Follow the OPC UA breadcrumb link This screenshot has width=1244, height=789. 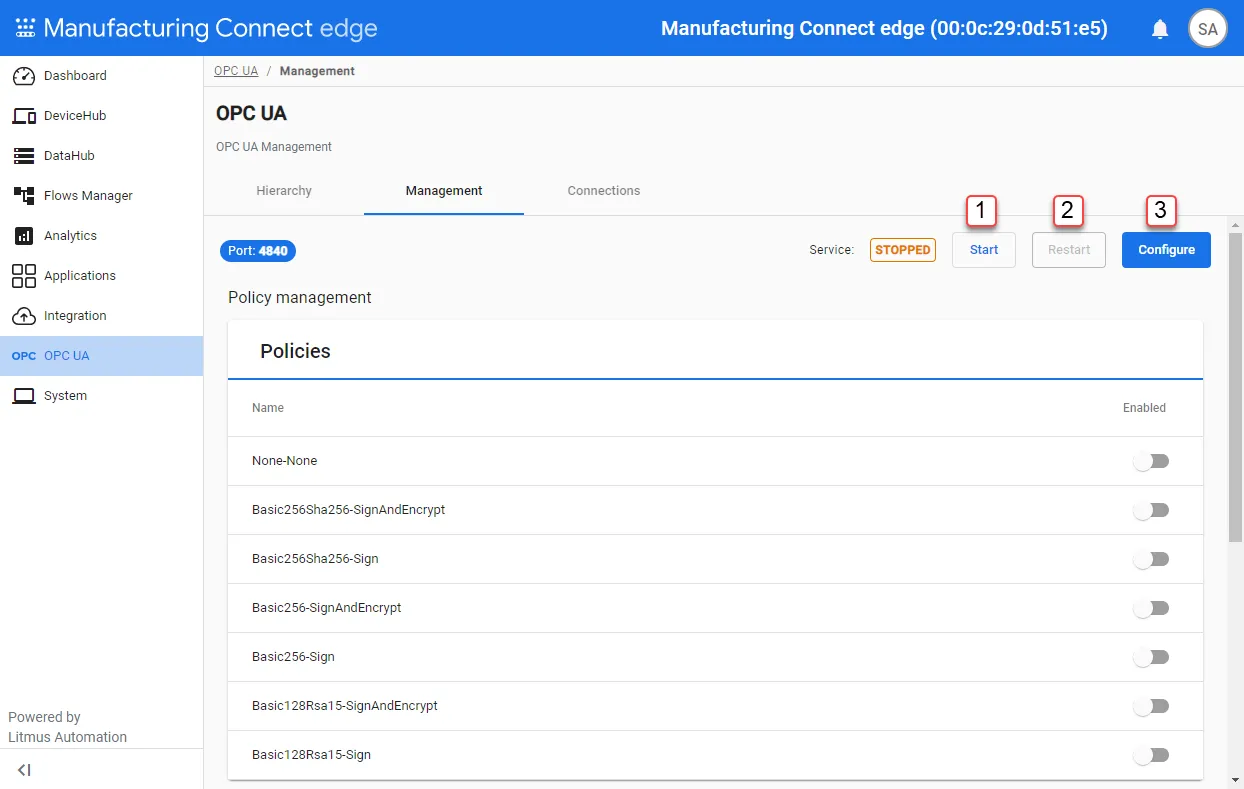tap(236, 71)
